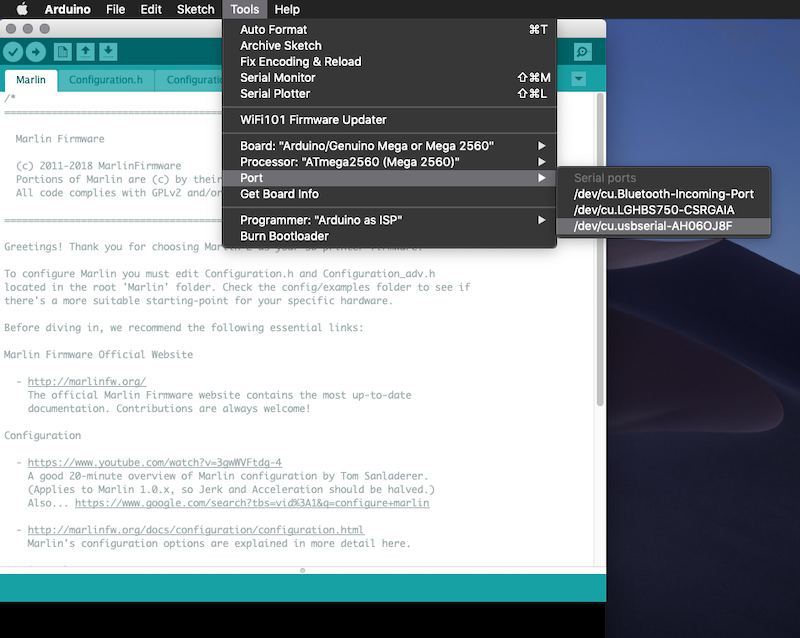800x638 pixels.
Task: Open the Arduino application menu
Action: (x=67, y=9)
